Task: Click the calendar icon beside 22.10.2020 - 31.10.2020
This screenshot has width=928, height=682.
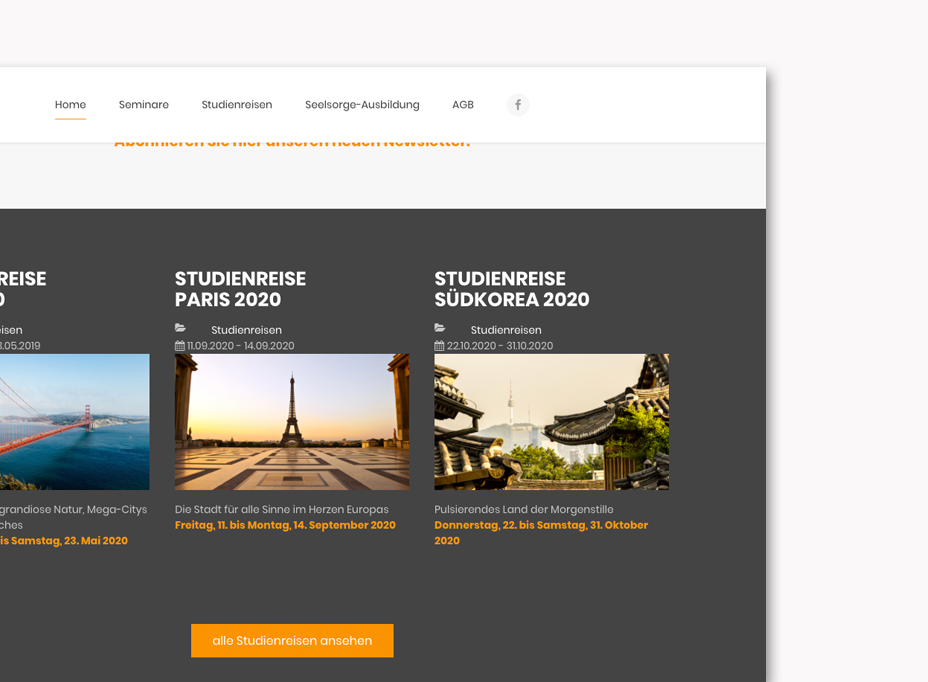Action: (440, 346)
